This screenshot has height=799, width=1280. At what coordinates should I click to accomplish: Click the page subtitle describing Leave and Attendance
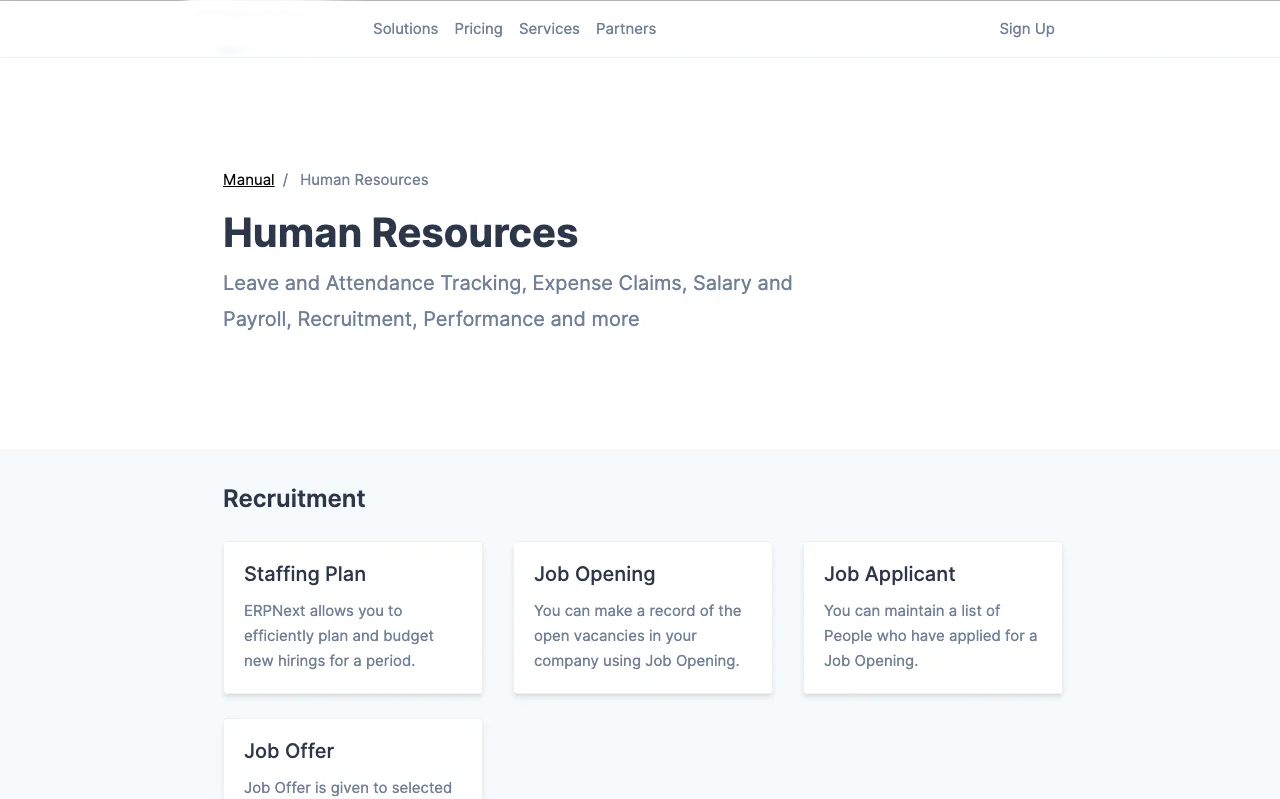[x=507, y=300]
